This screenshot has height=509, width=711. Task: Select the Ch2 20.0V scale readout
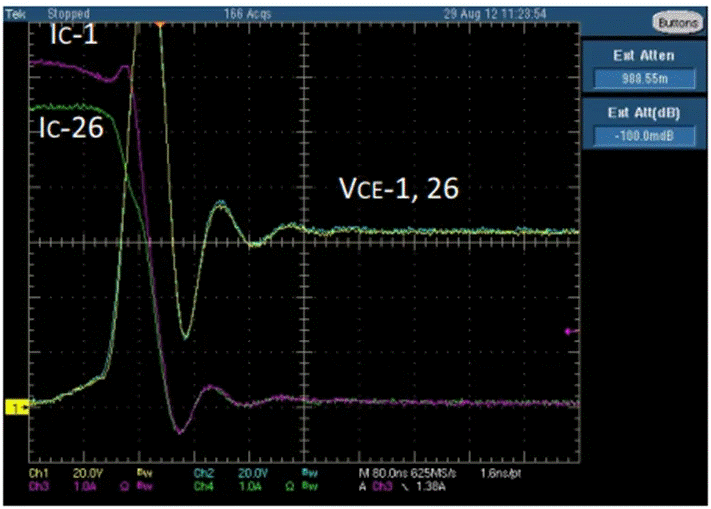(253, 474)
